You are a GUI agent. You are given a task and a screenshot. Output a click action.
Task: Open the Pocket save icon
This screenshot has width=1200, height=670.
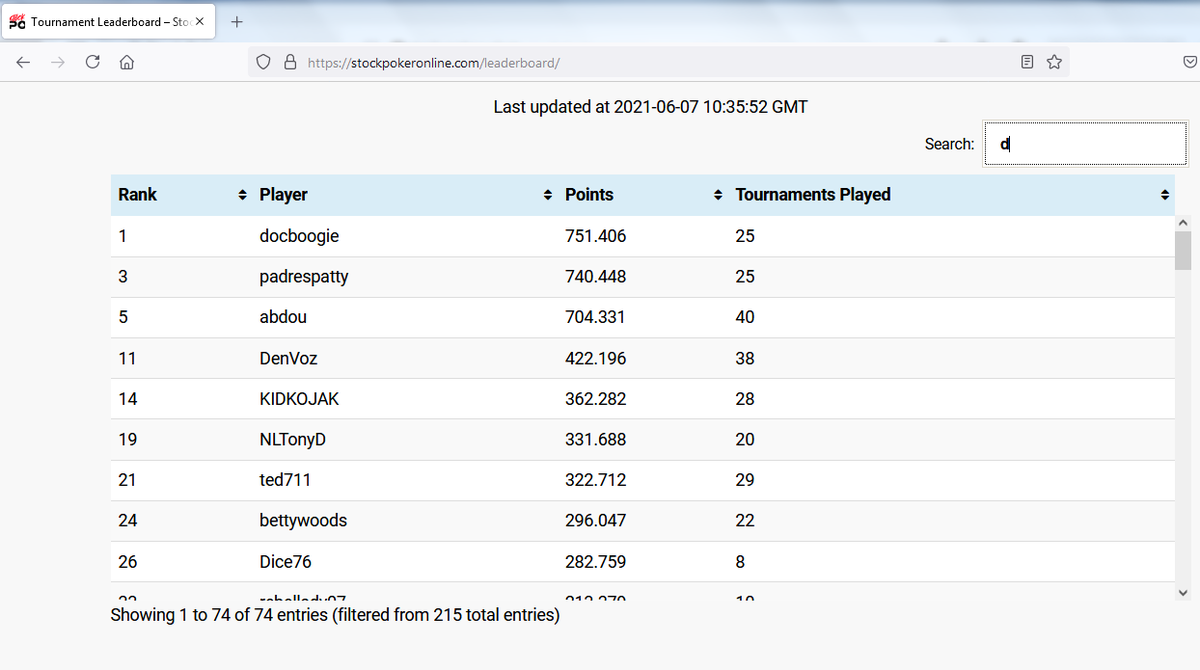1189,62
